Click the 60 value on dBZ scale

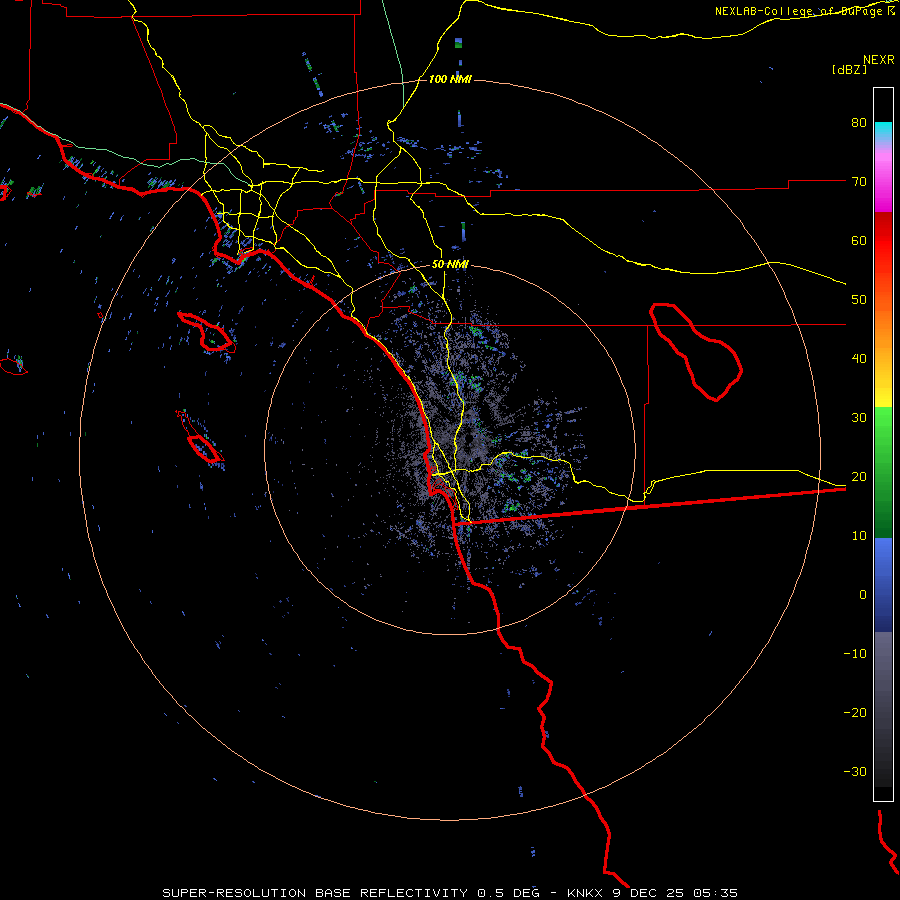(x=859, y=240)
